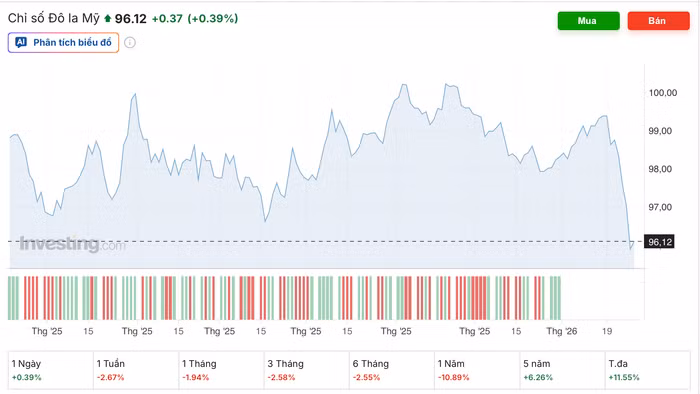Click the green up-arrow price indicator
Image resolution: width=700 pixels, height=394 pixels.
pyautogui.click(x=107, y=19)
